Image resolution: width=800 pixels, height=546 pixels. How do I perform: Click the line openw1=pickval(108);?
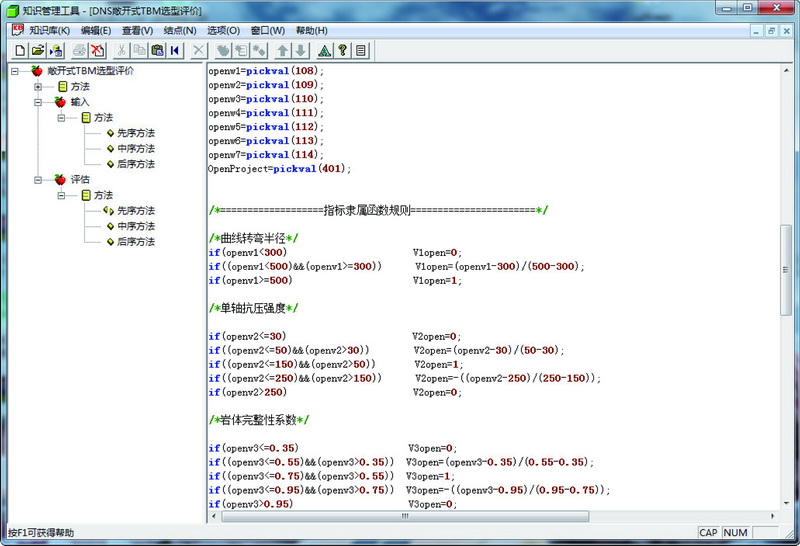(266, 71)
